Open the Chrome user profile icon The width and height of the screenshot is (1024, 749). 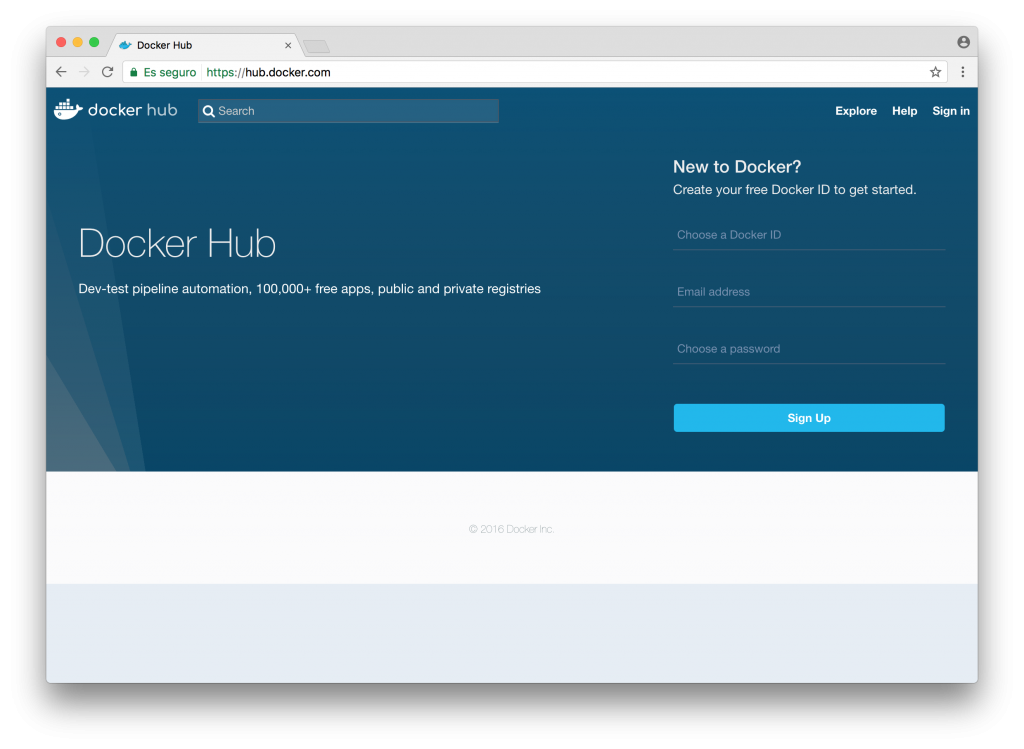click(x=963, y=42)
